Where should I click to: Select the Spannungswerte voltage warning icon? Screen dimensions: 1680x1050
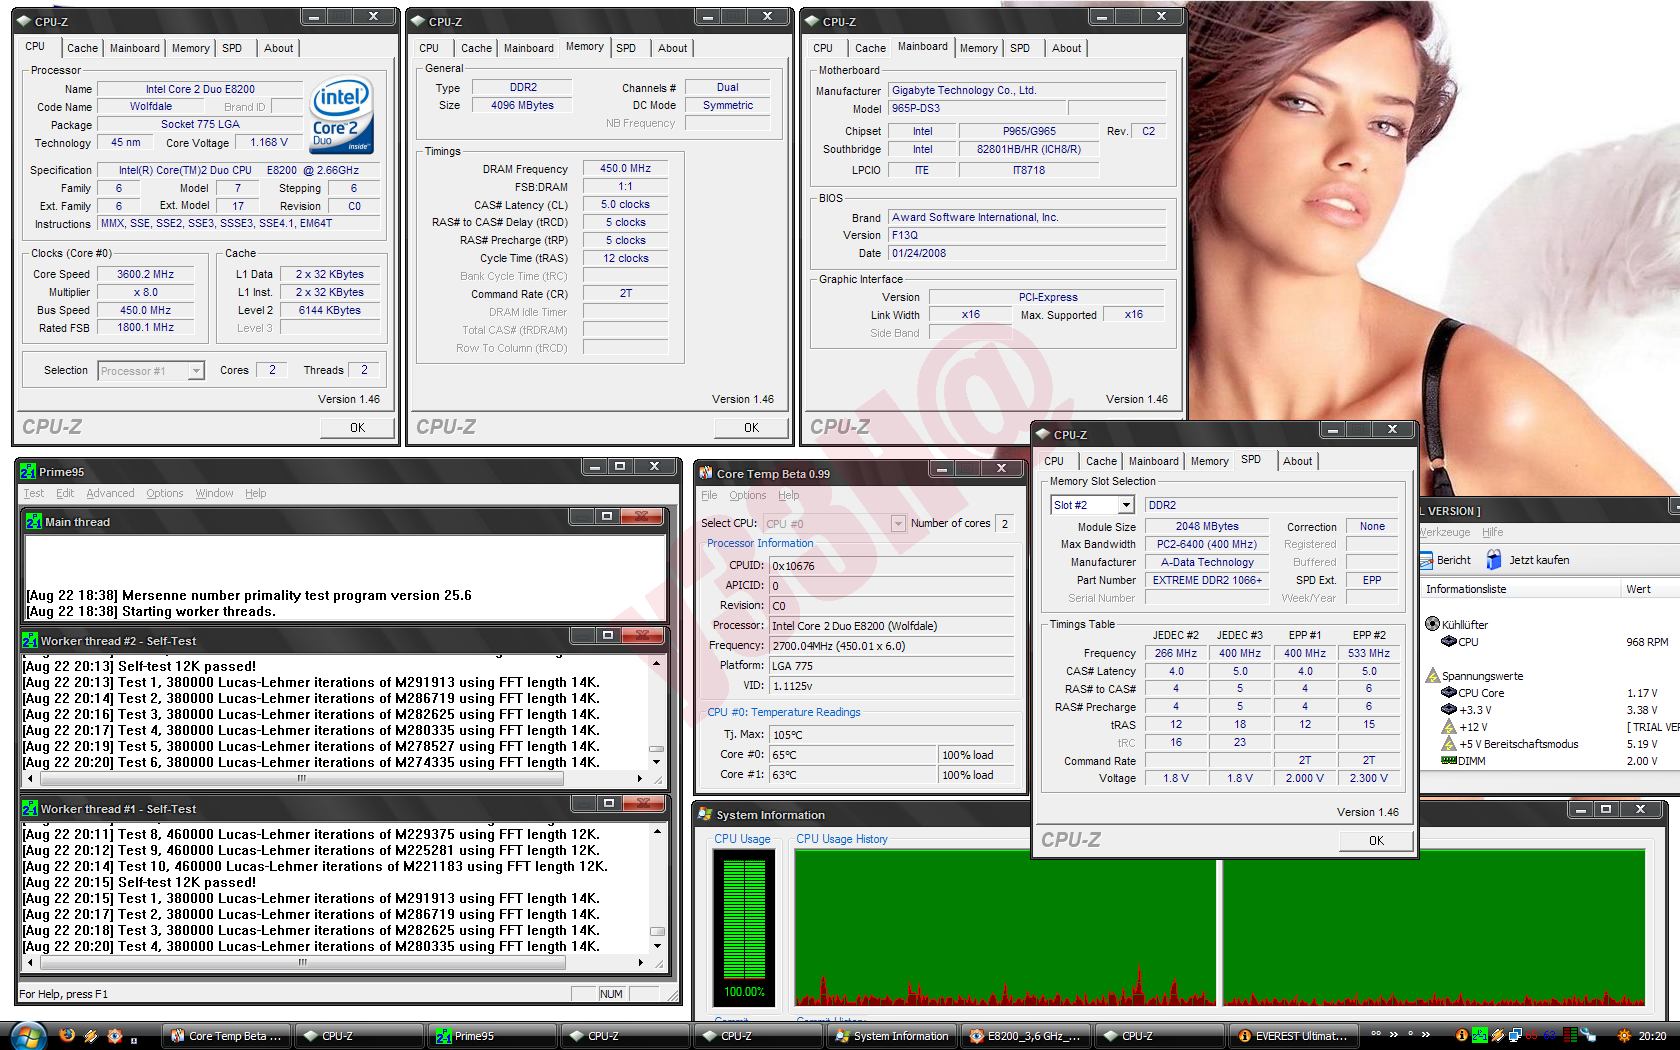1433,676
